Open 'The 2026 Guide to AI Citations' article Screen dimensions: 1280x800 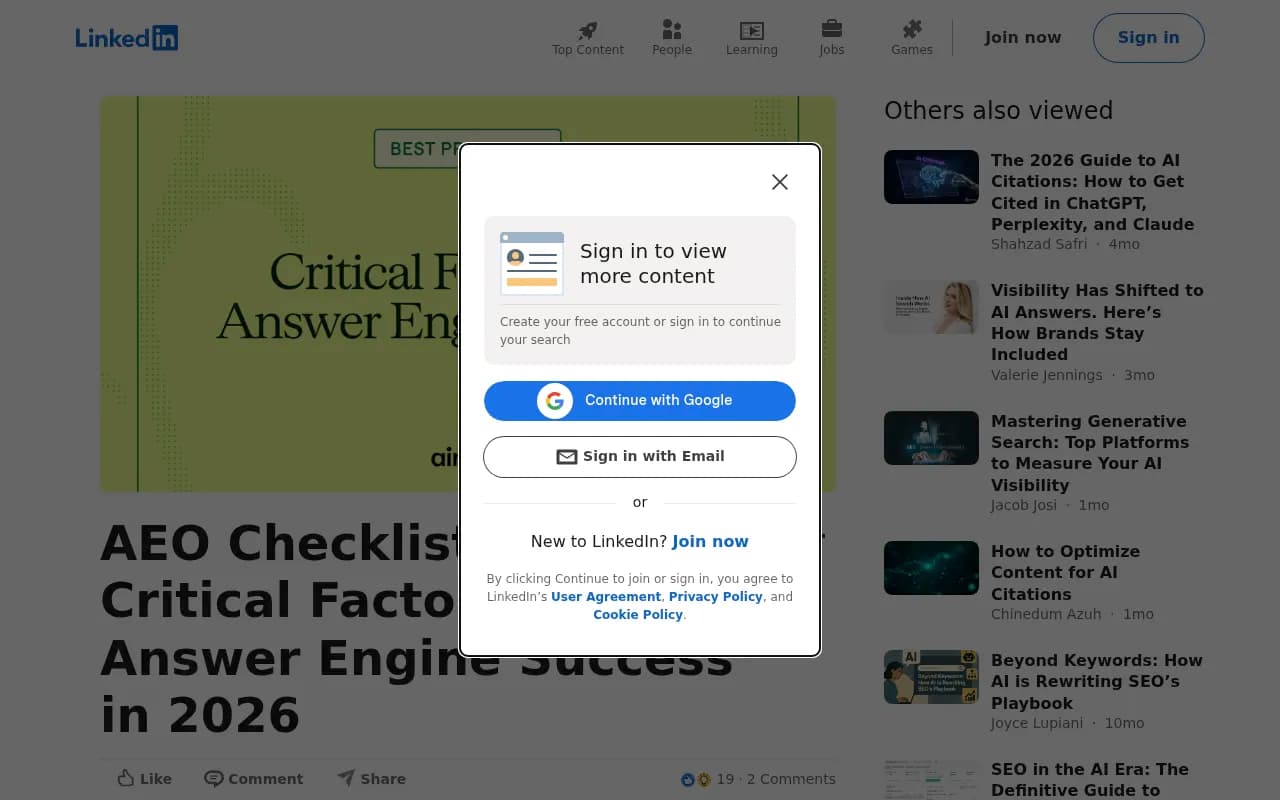1092,192
